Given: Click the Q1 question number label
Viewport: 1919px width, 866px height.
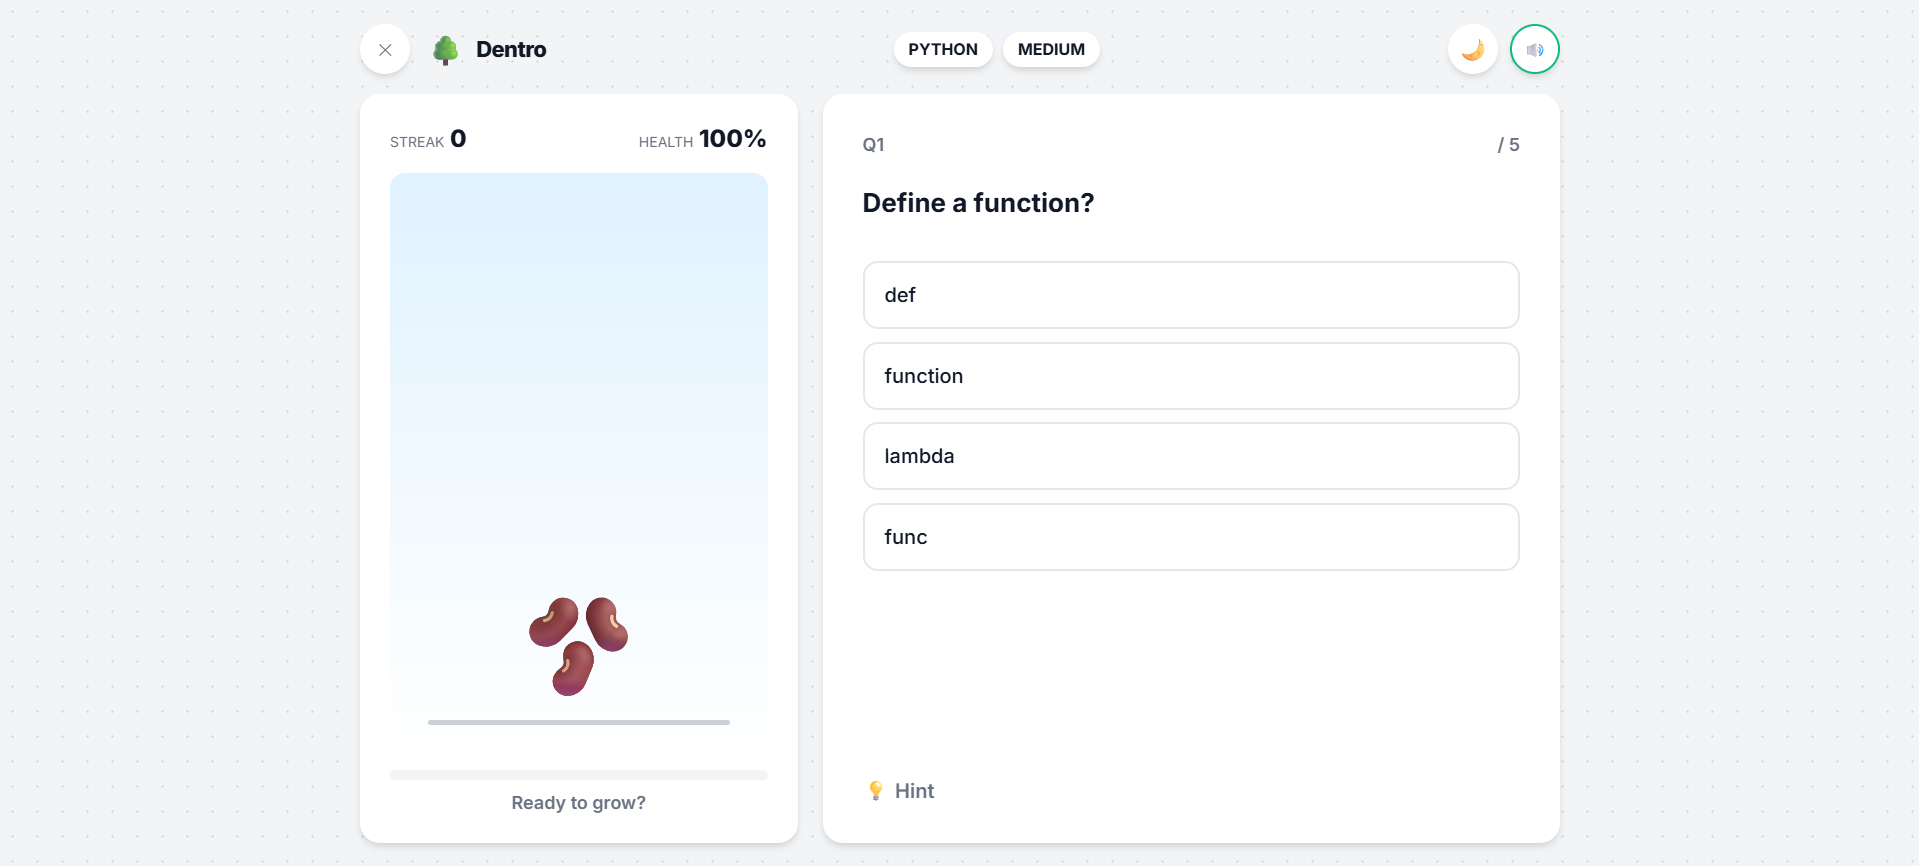Looking at the screenshot, I should (873, 145).
